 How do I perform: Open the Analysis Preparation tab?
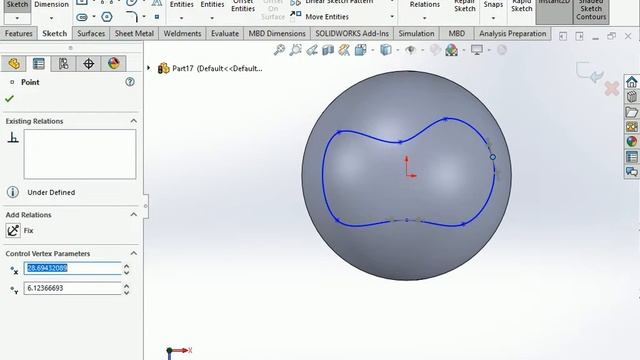pos(513,33)
